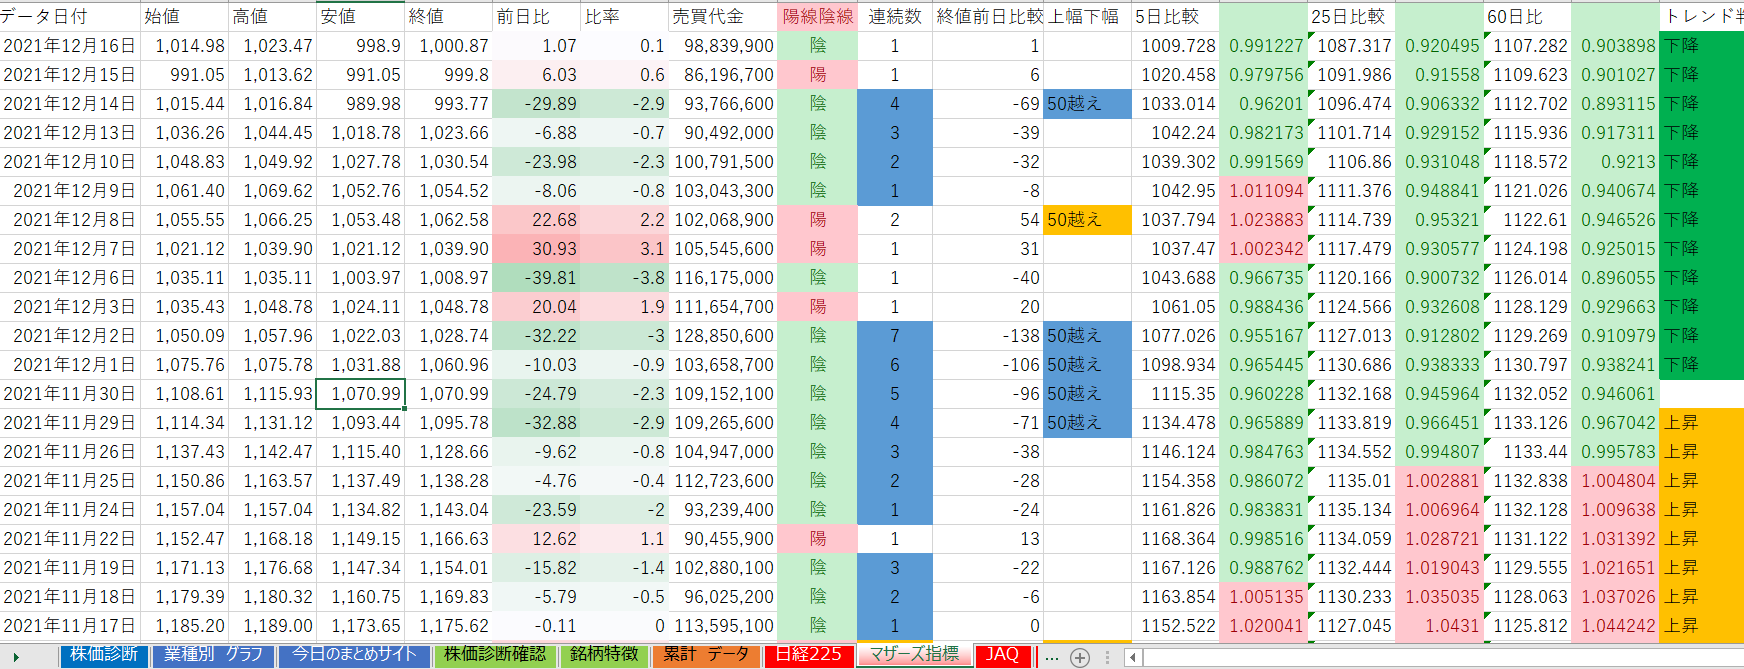Click the 前日比 header cell
The height and width of the screenshot is (669, 1744).
536,16
